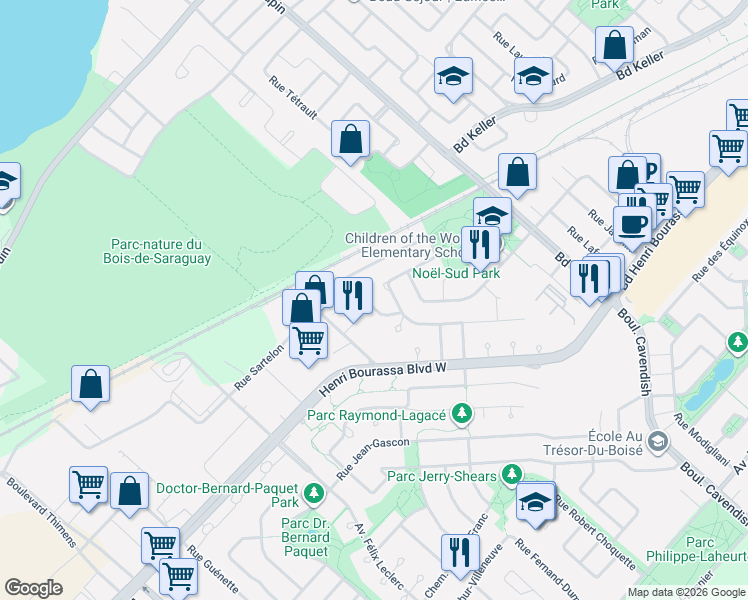Viewport: 748px width, 600px height.
Task: Open the restaurant marker near Av. Félix Leclerc bottom
Action: pyautogui.click(x=460, y=554)
